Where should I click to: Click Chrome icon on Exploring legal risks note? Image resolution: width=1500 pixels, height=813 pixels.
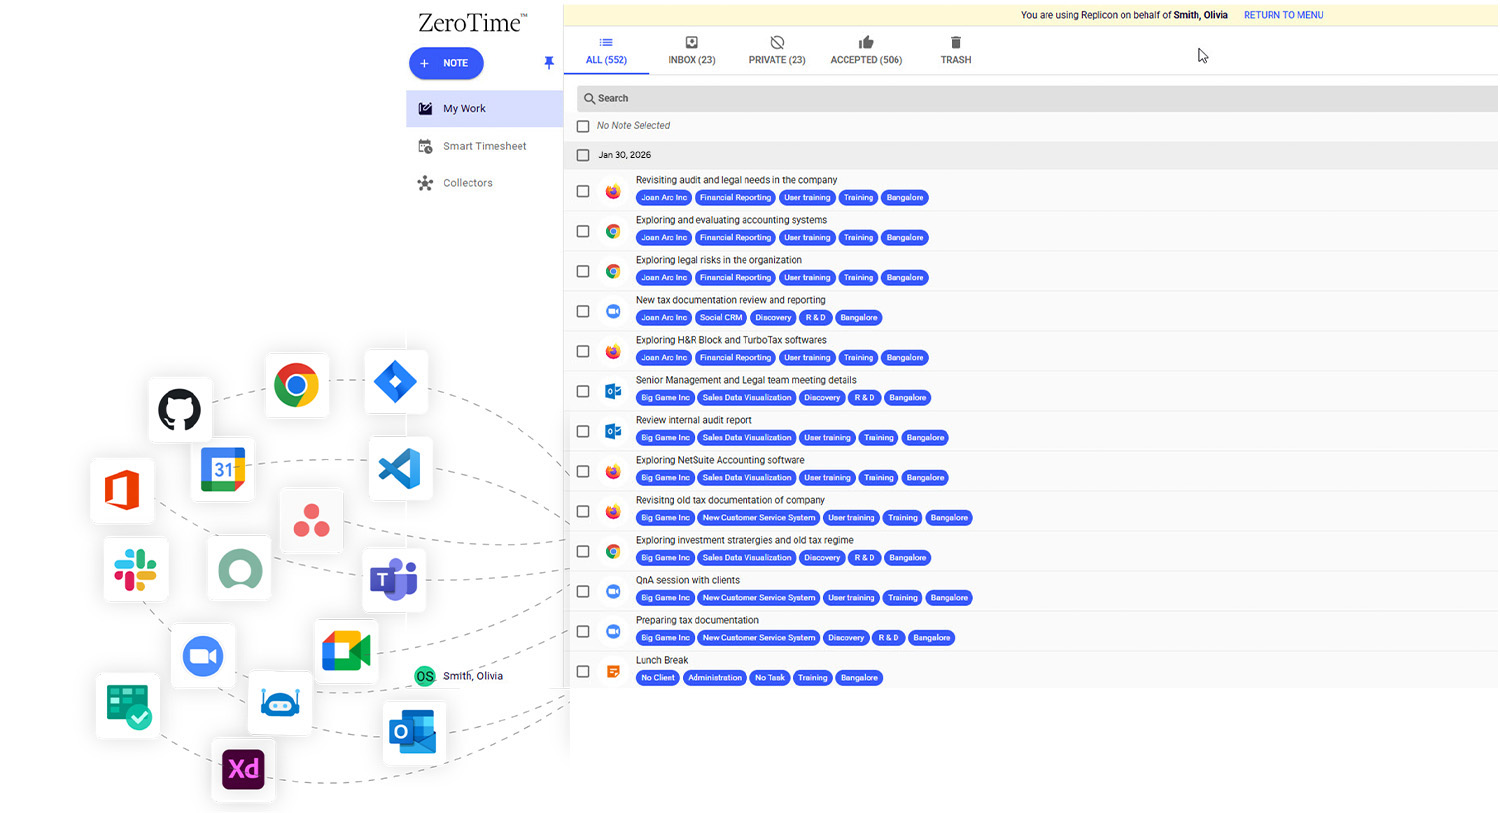pyautogui.click(x=613, y=271)
